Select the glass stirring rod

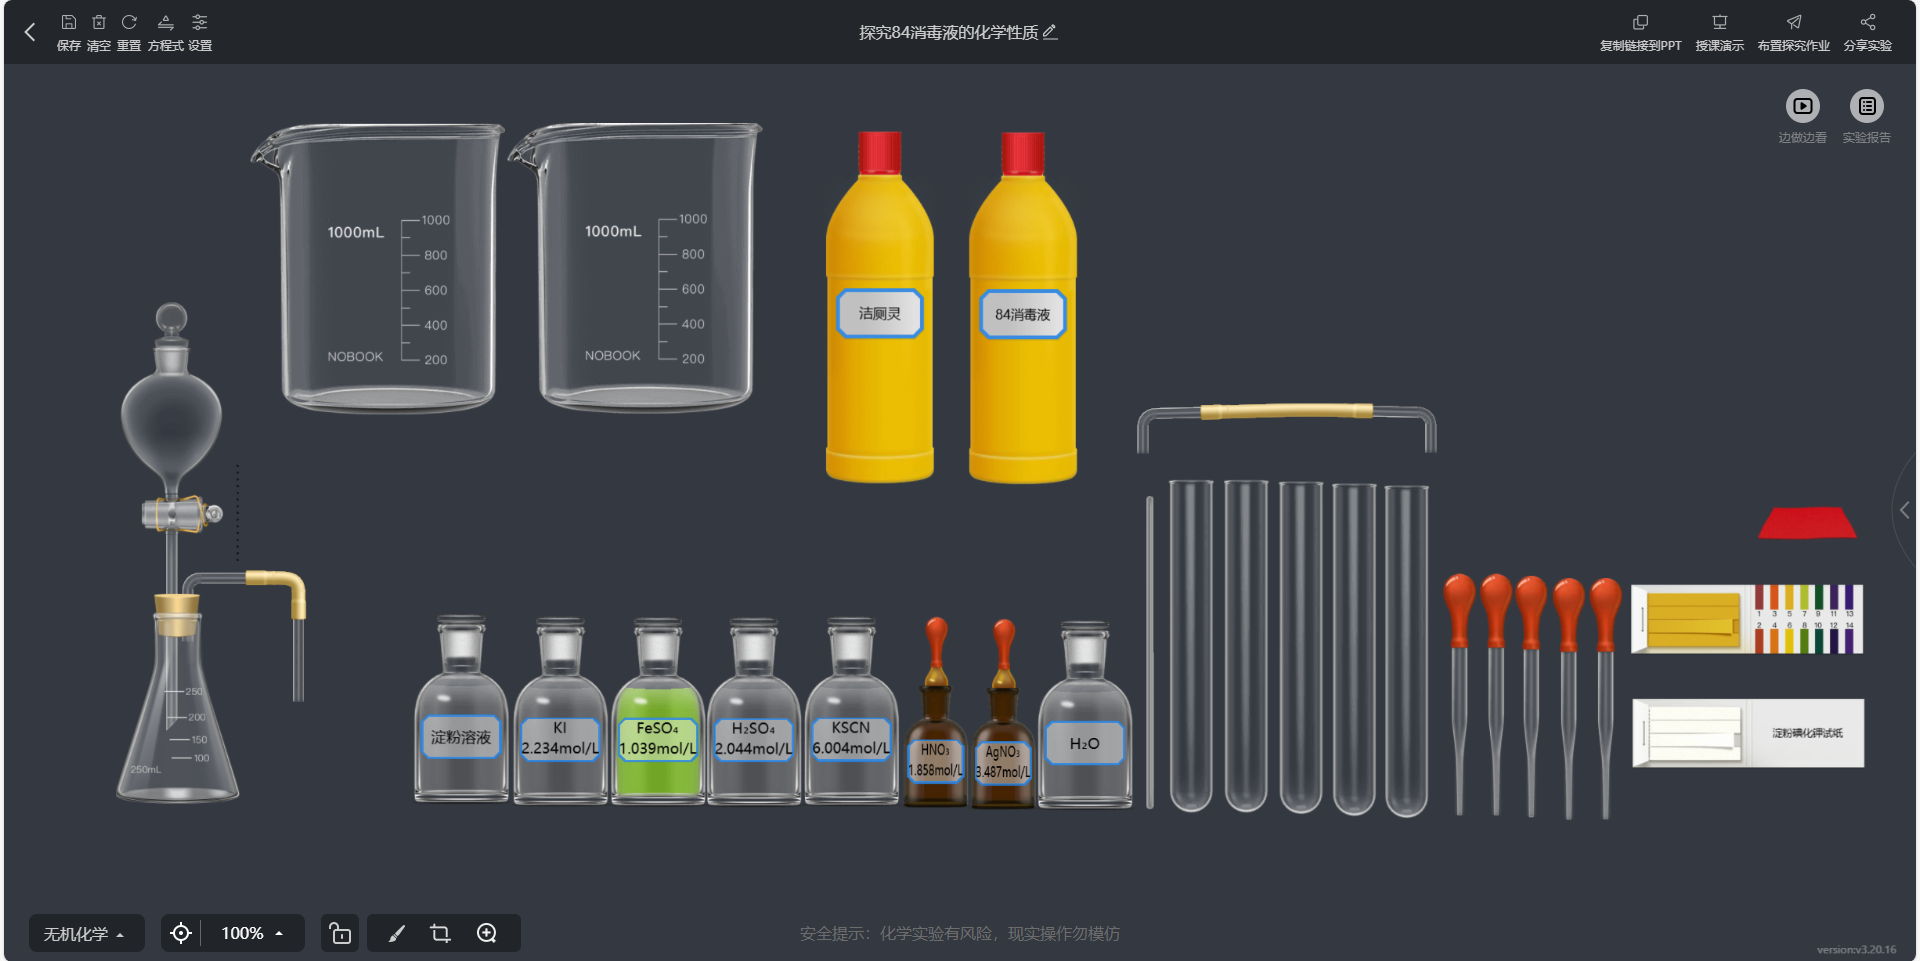point(1150,652)
